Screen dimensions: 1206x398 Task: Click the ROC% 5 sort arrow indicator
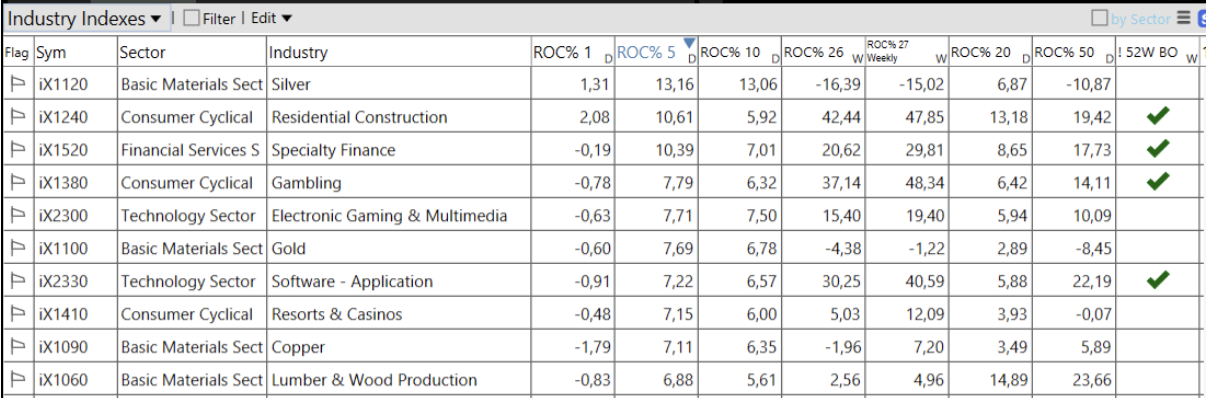688,42
